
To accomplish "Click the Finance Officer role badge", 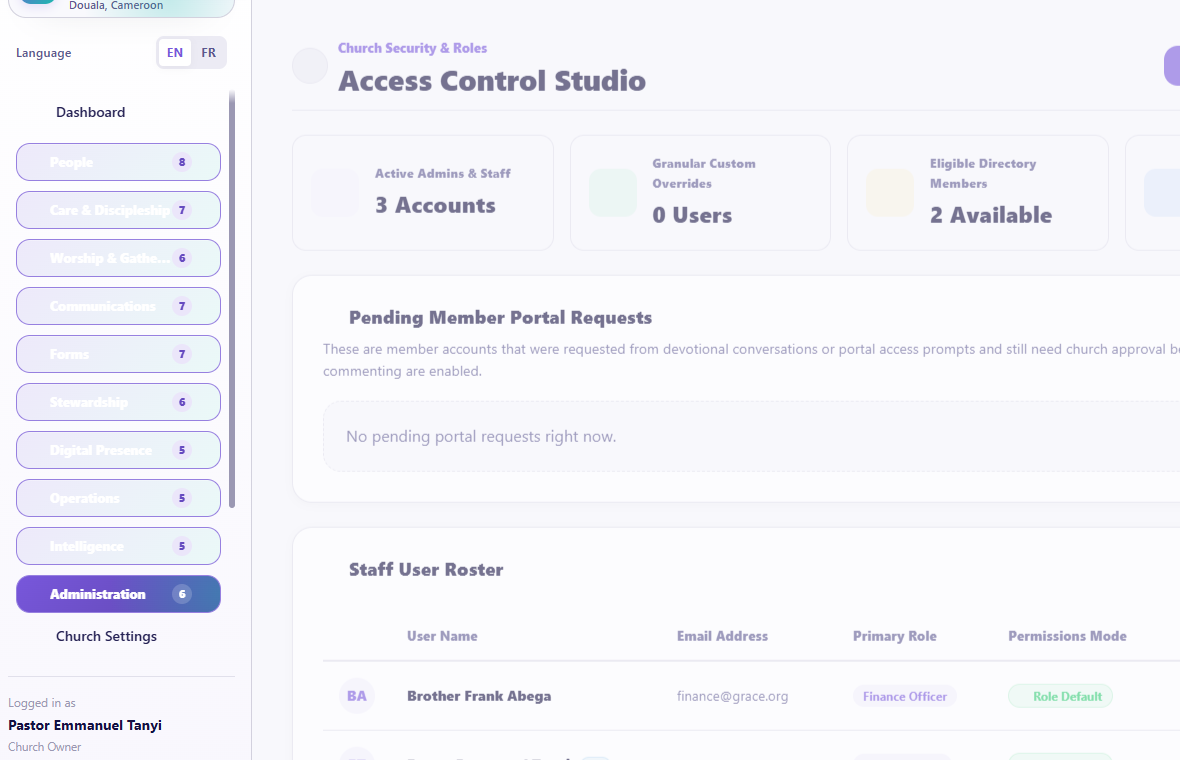I will click(x=905, y=696).
